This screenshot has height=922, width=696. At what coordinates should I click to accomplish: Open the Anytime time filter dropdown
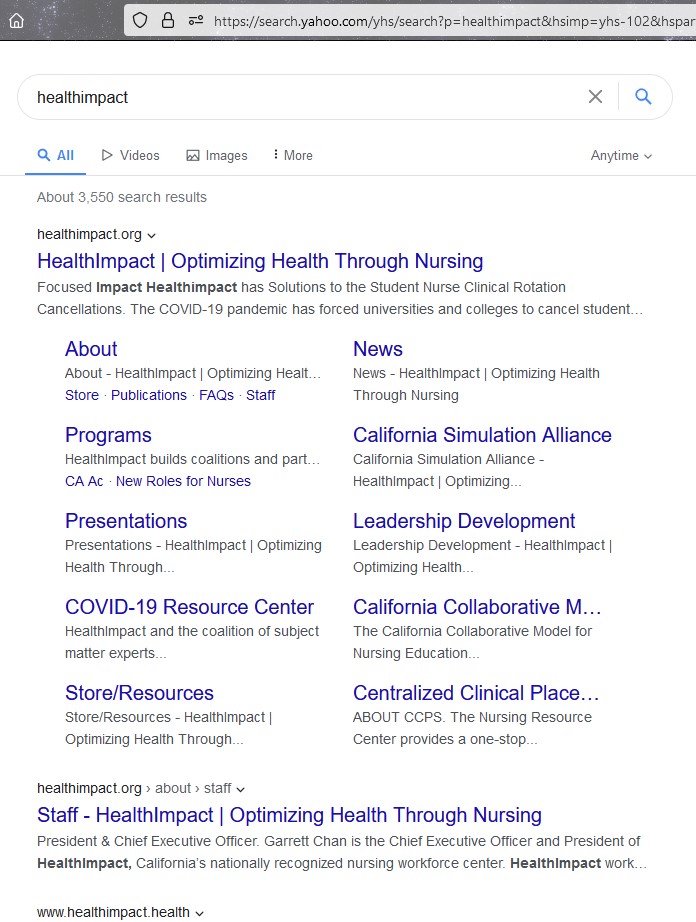point(621,156)
